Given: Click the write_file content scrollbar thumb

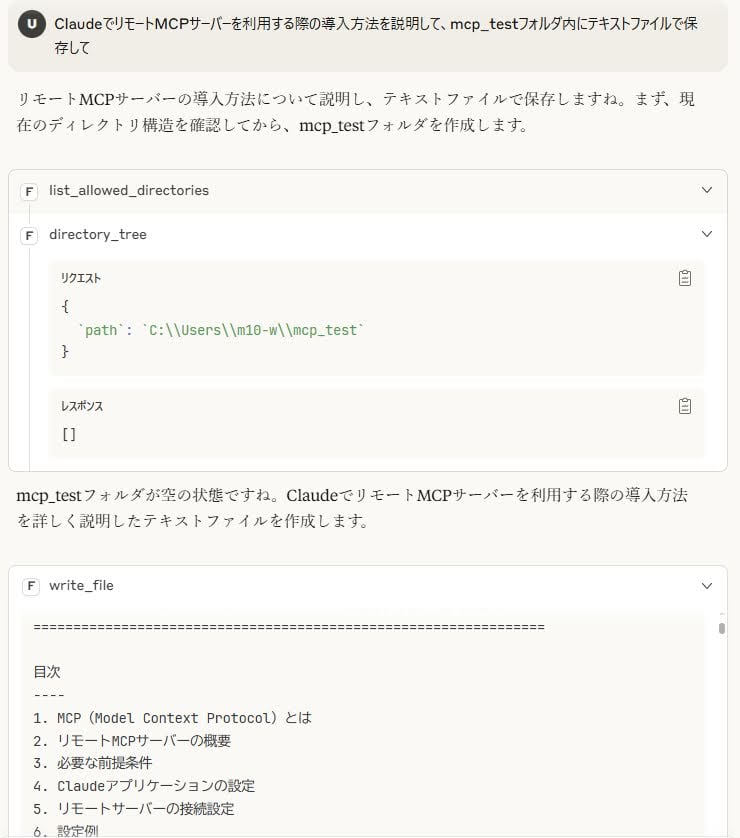Looking at the screenshot, I should 722,628.
